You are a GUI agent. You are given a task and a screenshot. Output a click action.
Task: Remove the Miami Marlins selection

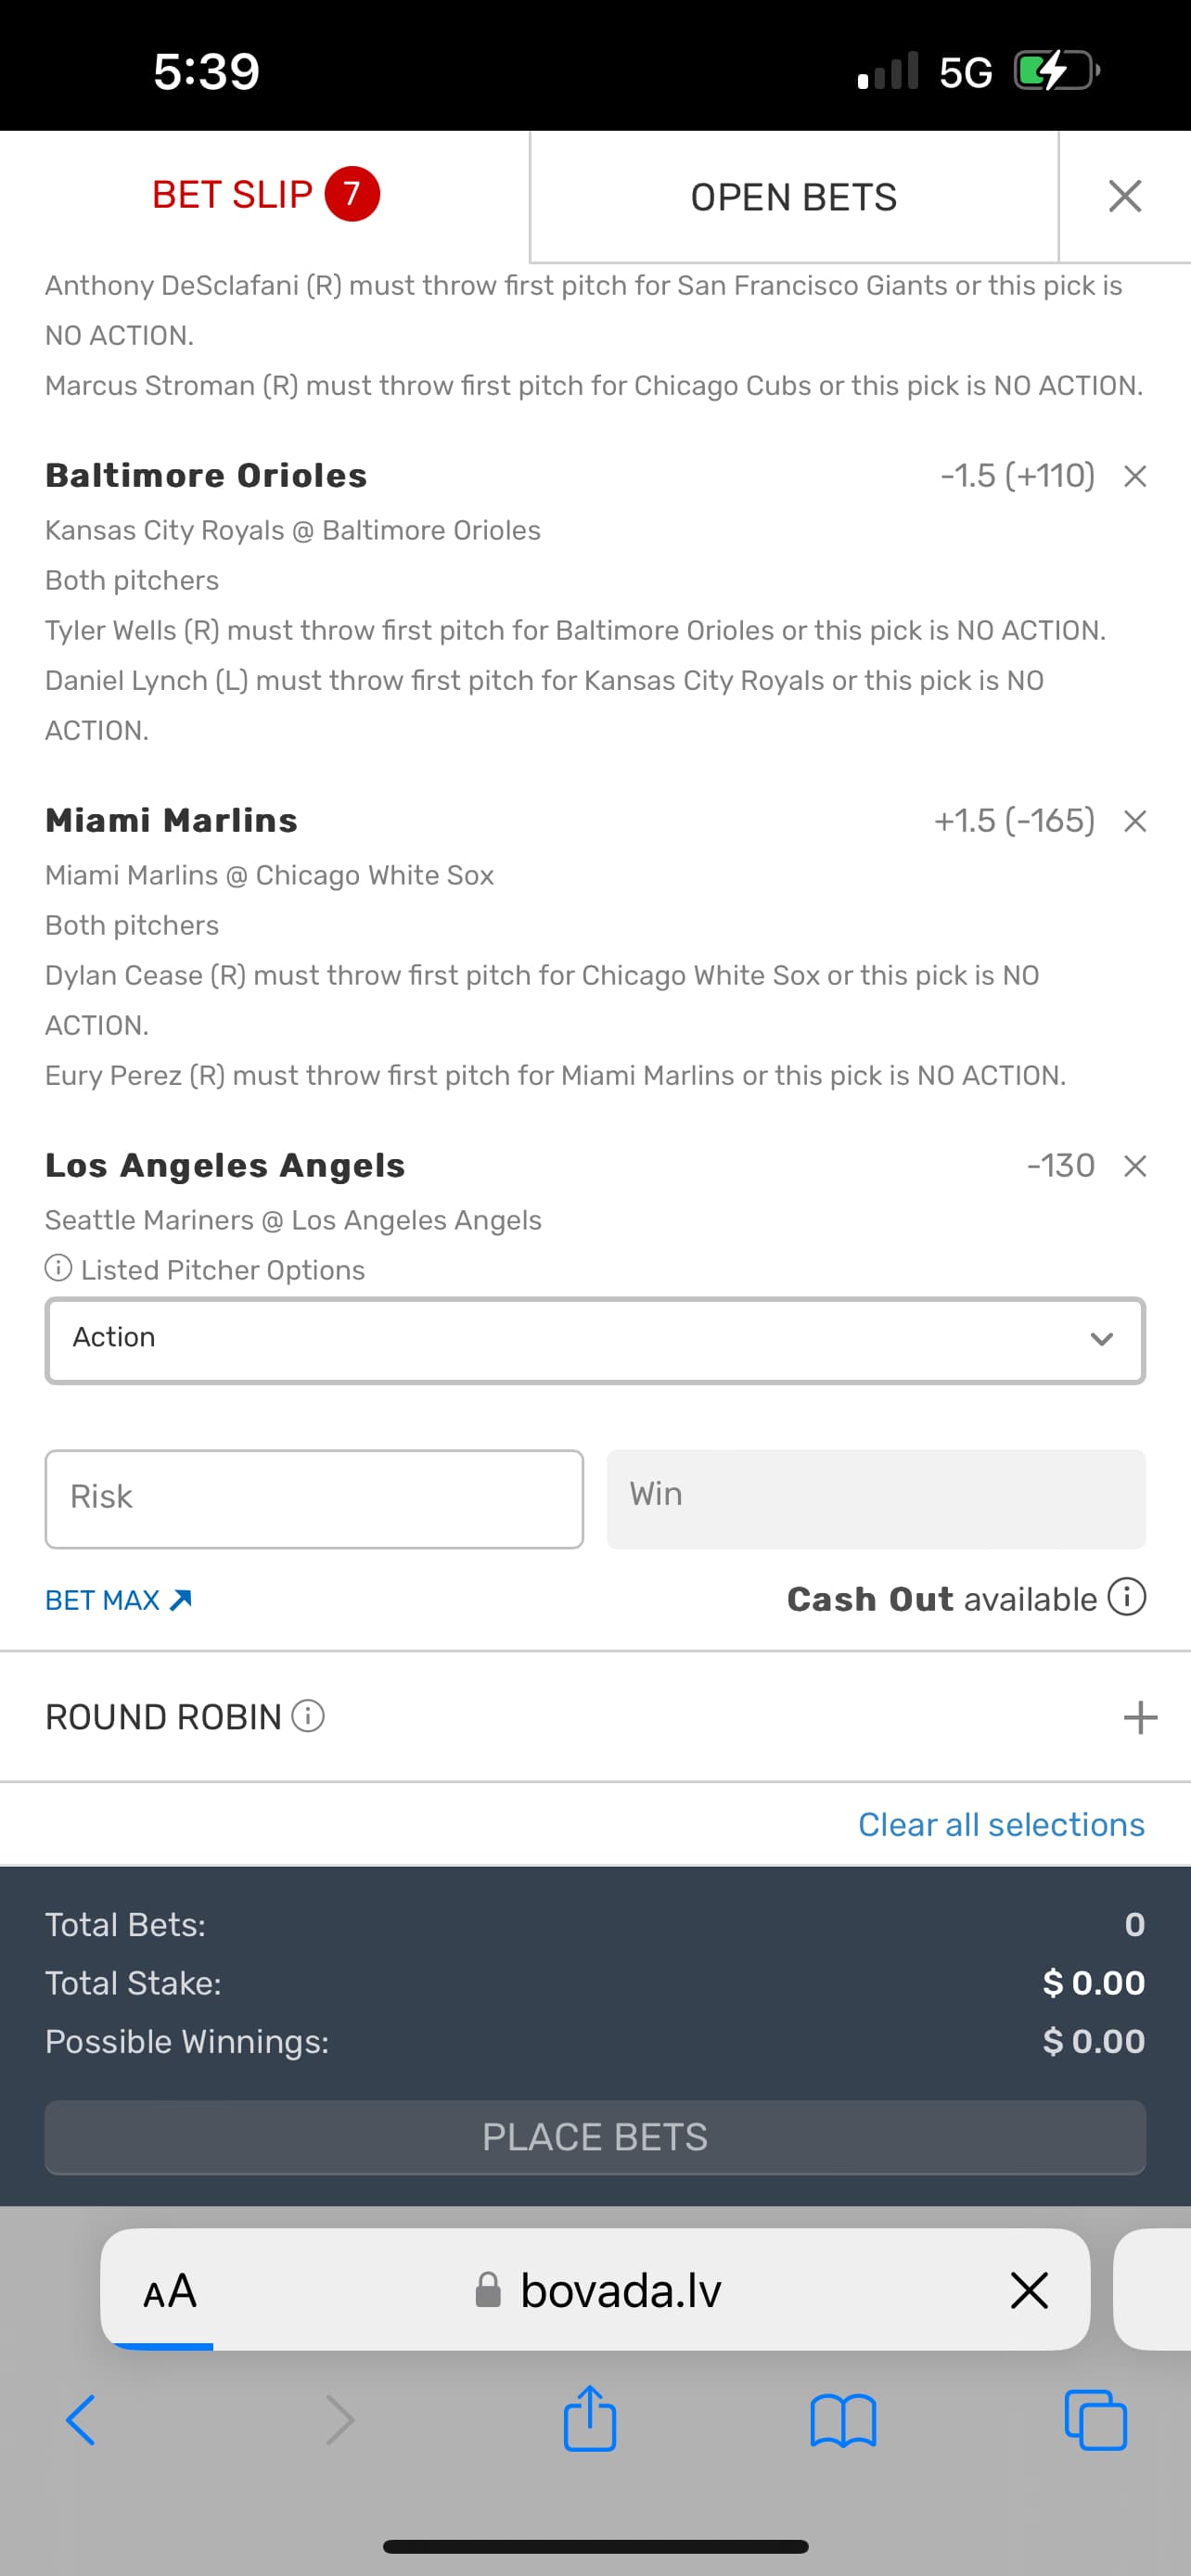point(1134,821)
